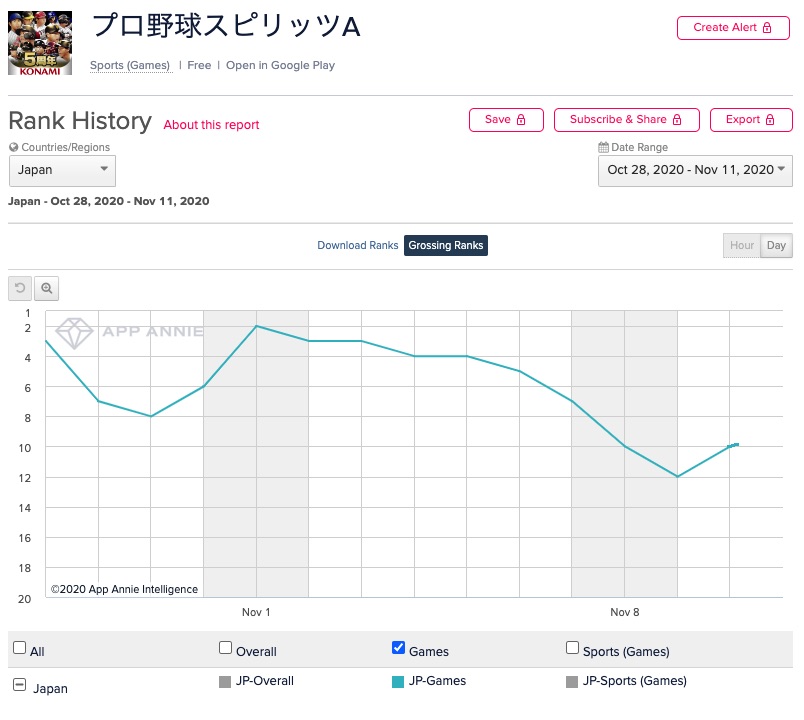Select the Grossing Ranks tab

446,245
